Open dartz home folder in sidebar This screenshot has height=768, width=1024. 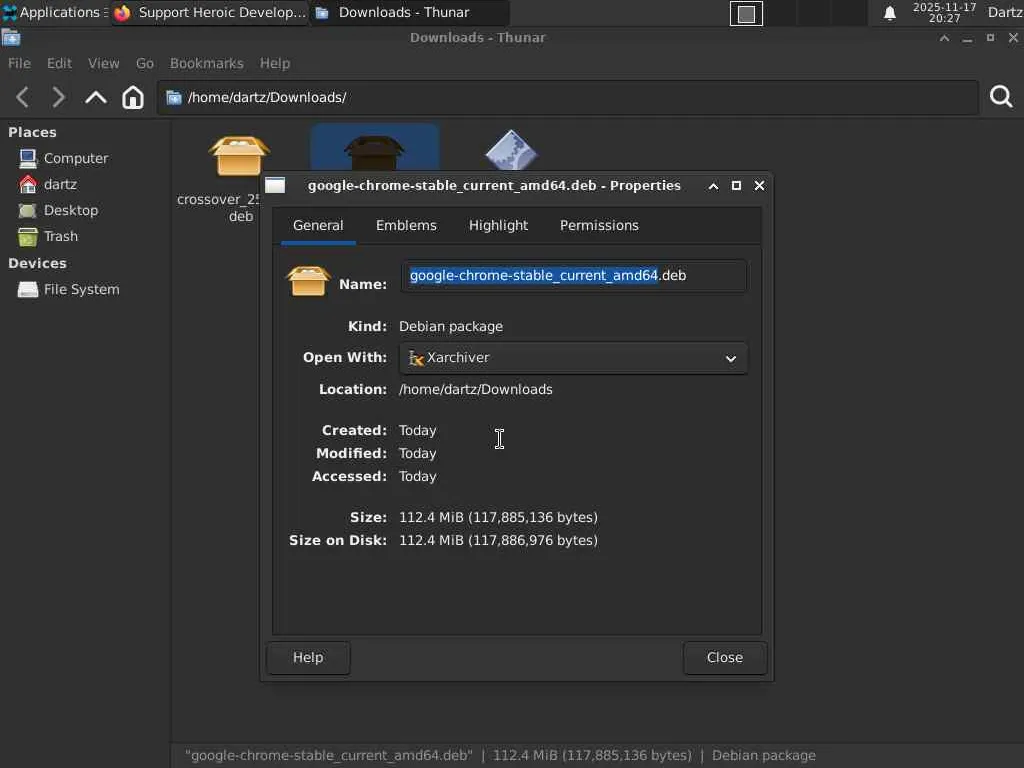(48, 184)
